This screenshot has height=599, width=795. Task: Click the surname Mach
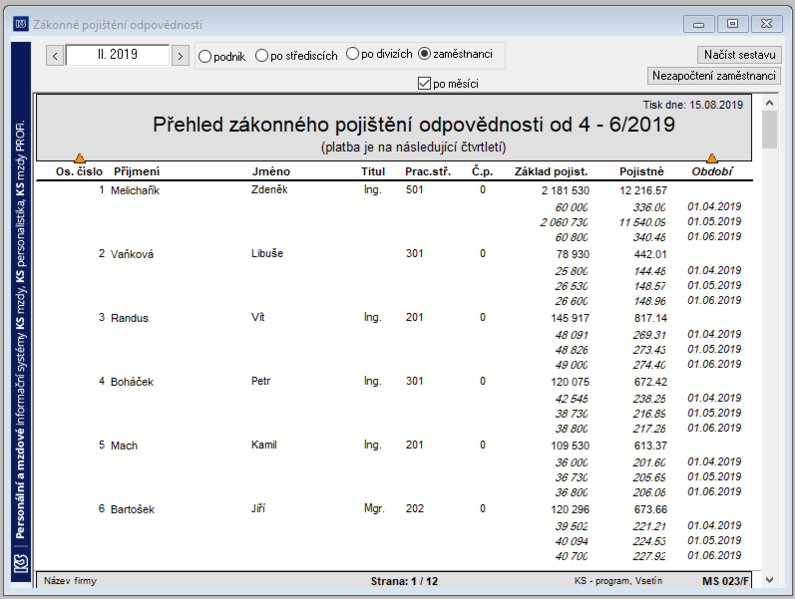coord(124,446)
